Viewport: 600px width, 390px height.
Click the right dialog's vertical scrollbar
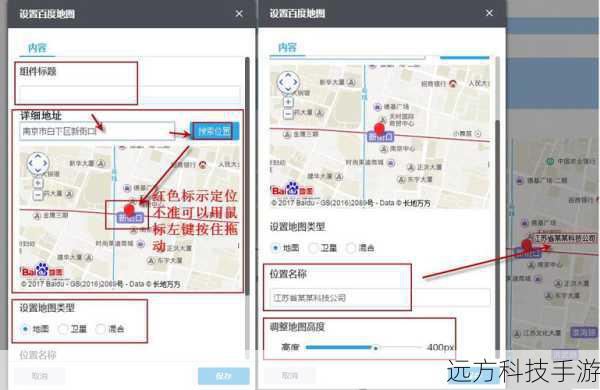click(497, 239)
